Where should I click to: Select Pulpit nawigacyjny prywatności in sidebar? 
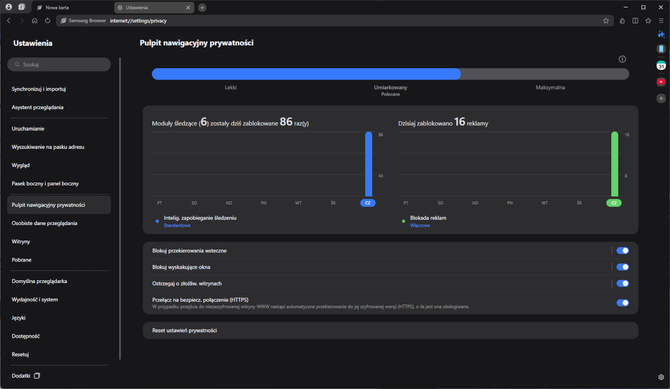pos(59,205)
